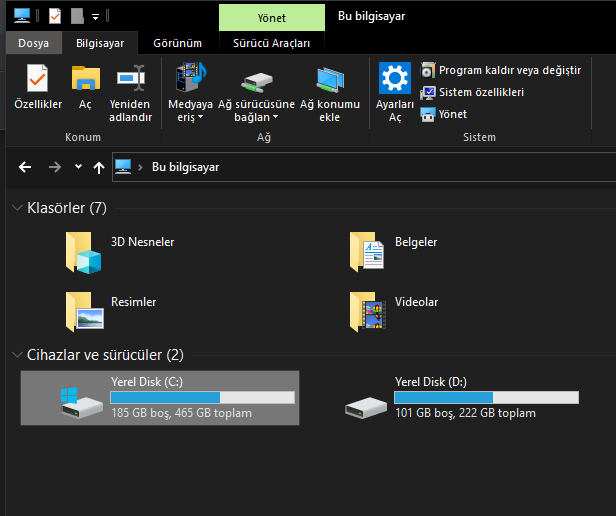Click Program kaldır veya değiştir text
The height and width of the screenshot is (516, 616).
click(510, 70)
